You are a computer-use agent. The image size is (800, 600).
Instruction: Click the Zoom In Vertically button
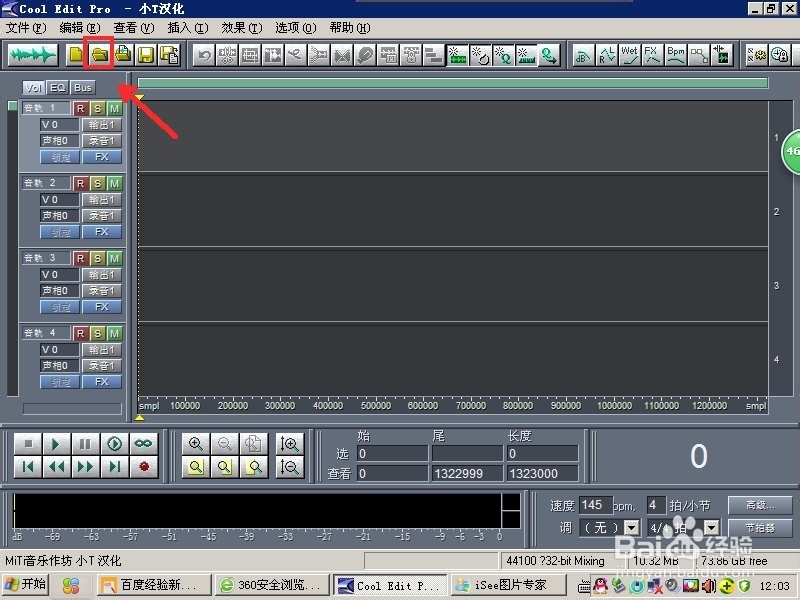coord(289,443)
